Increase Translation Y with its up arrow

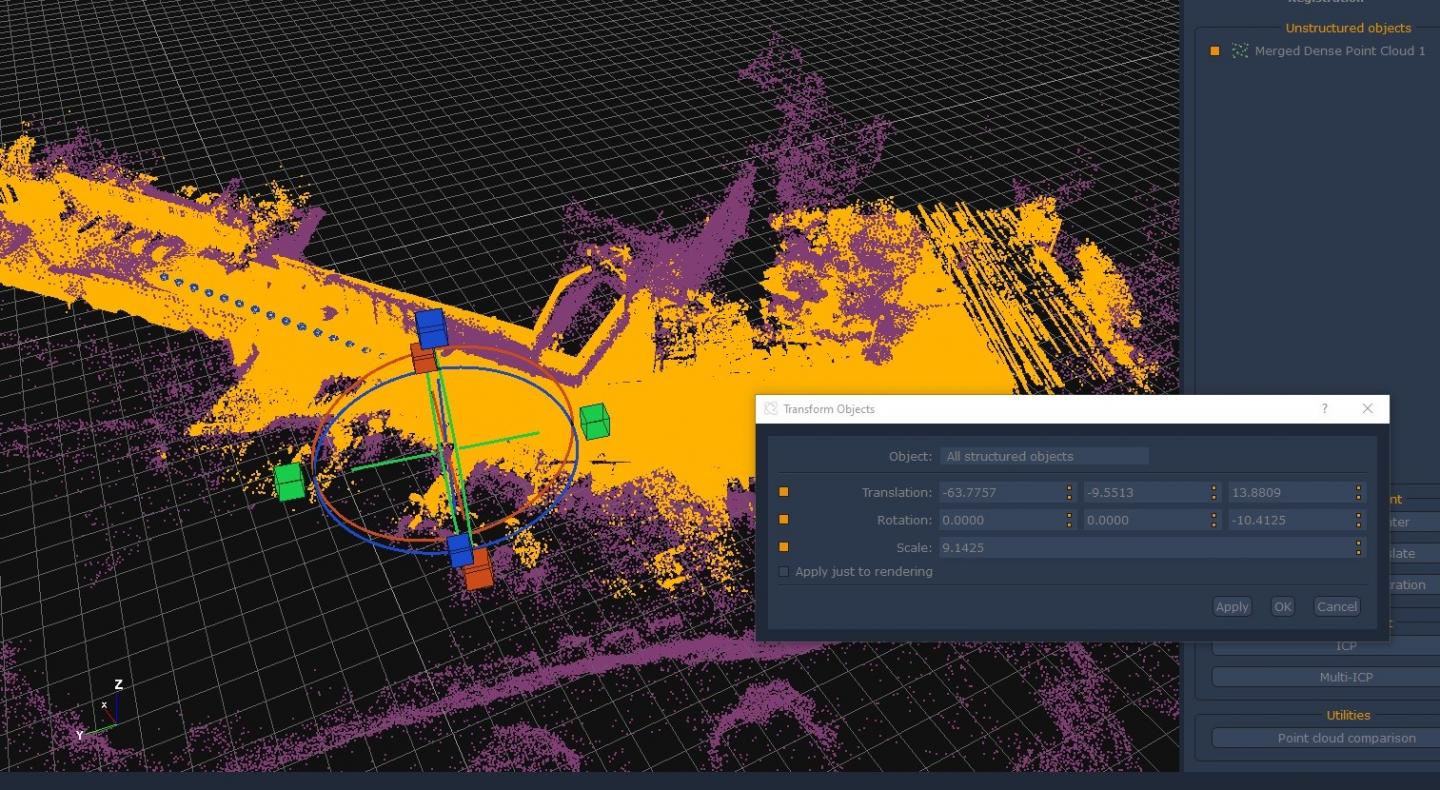[x=1214, y=488]
